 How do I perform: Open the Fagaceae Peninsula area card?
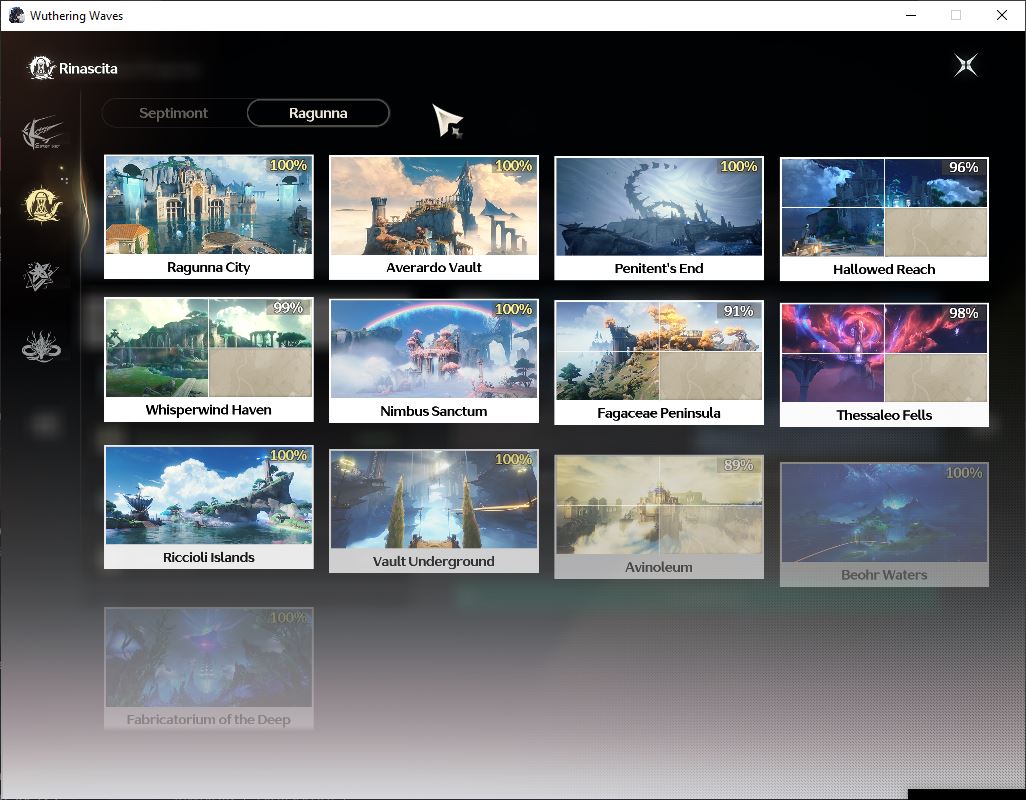coord(659,362)
